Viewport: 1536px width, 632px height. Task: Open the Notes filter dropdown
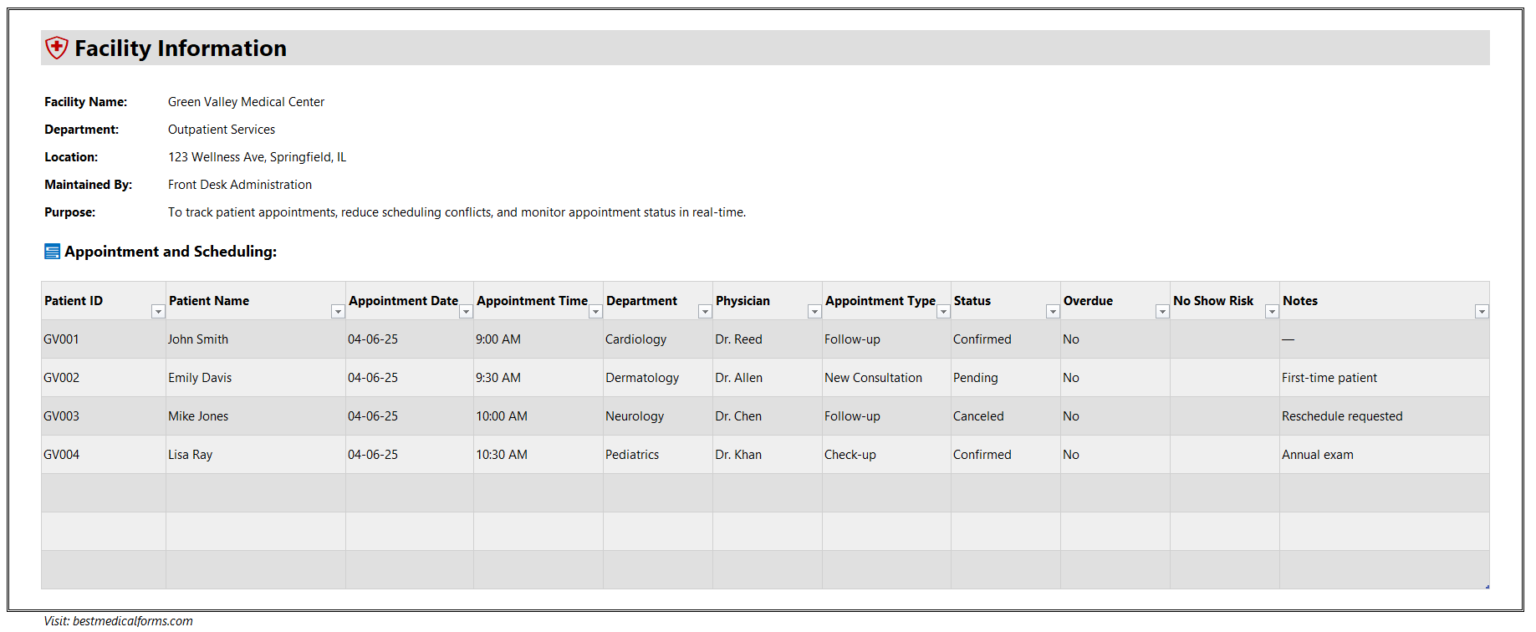point(1482,312)
